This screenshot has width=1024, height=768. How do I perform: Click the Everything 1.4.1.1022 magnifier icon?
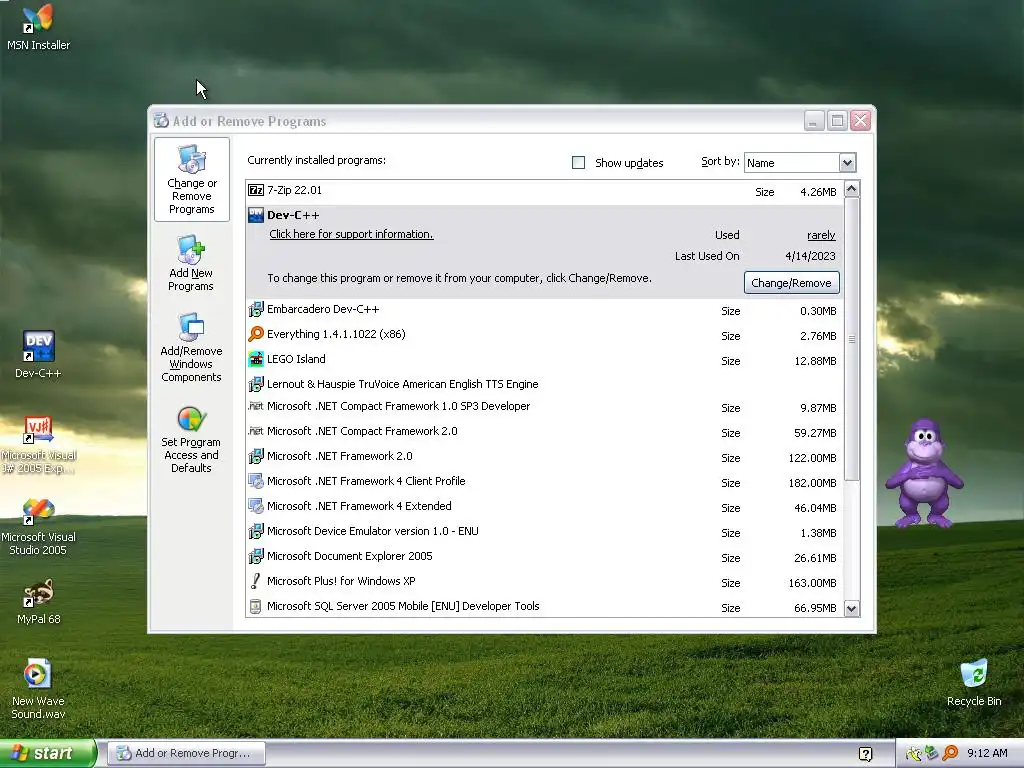tap(256, 334)
